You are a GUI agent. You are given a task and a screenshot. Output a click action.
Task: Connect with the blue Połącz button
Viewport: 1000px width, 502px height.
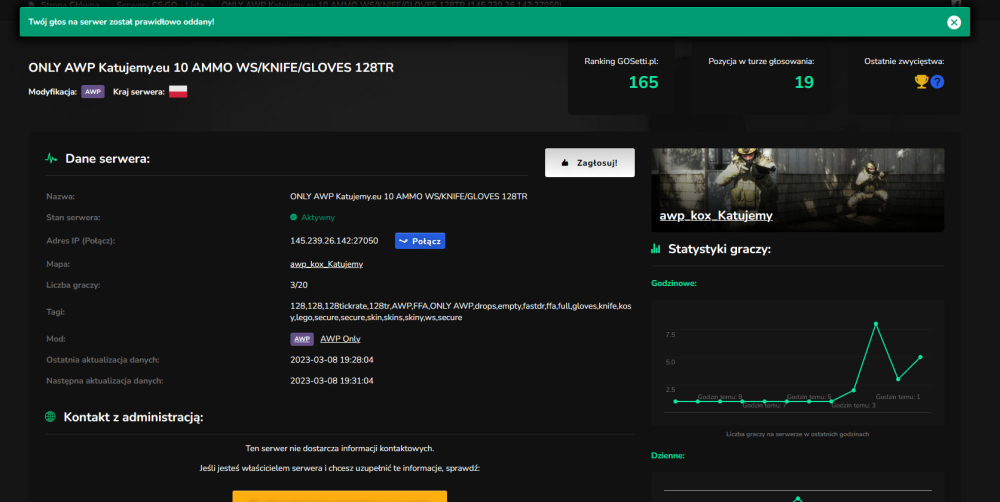[x=420, y=241]
